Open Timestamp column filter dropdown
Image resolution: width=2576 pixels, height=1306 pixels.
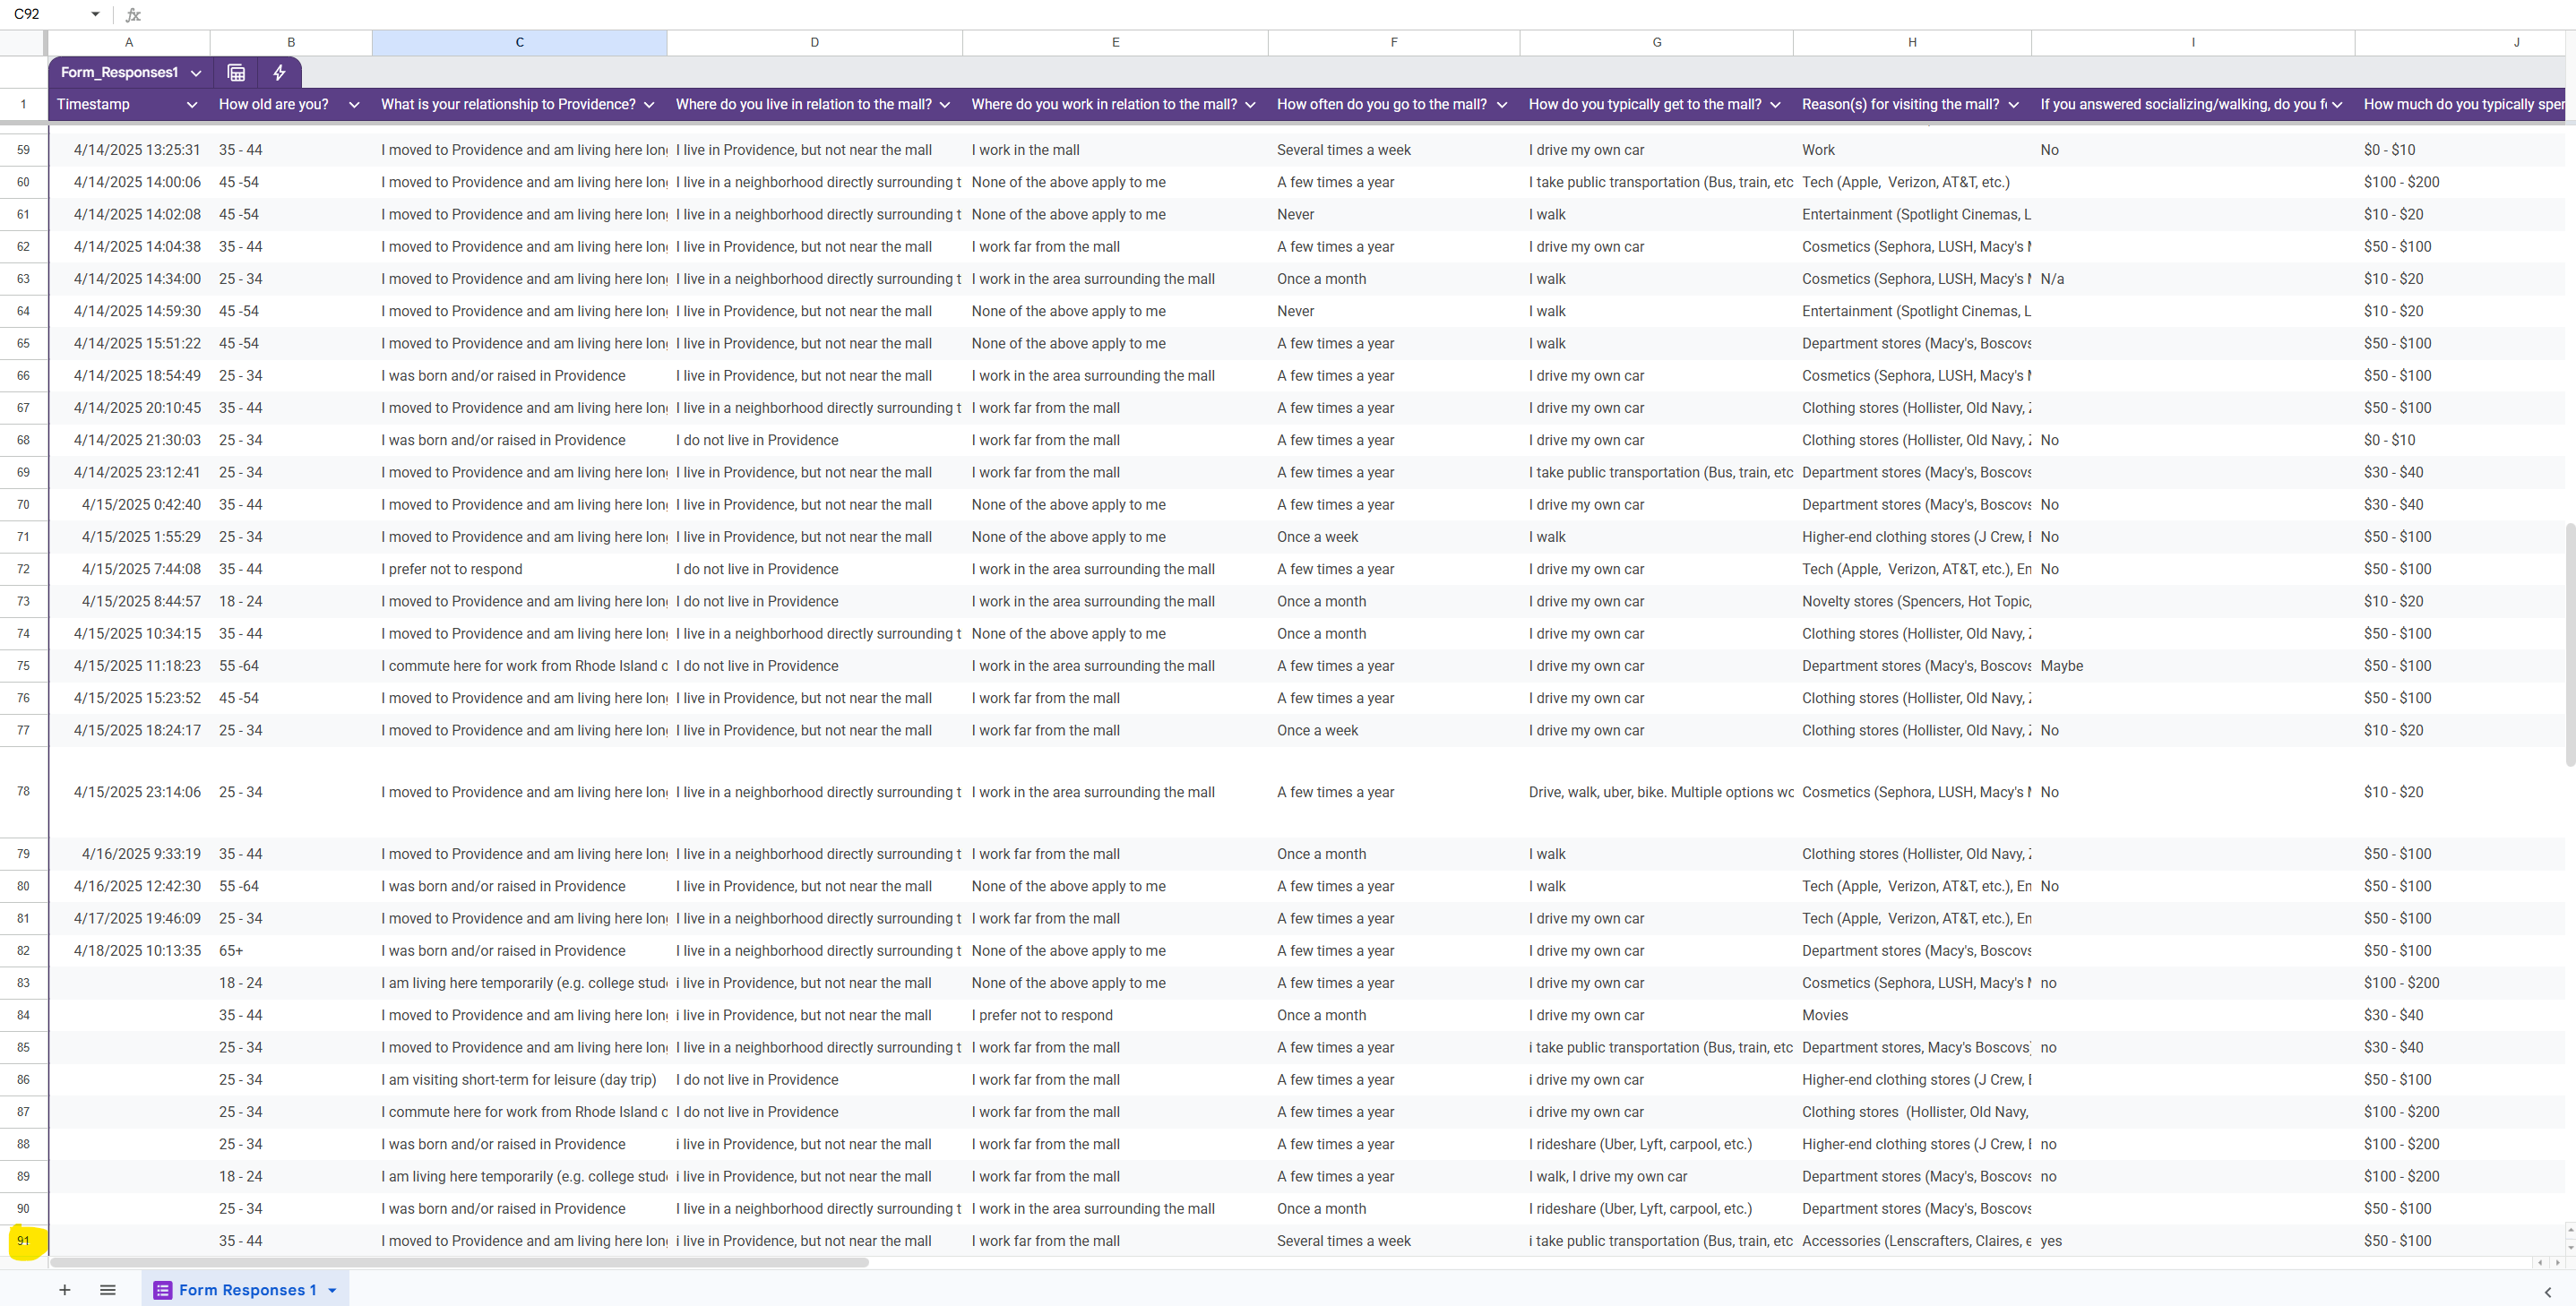coord(192,105)
